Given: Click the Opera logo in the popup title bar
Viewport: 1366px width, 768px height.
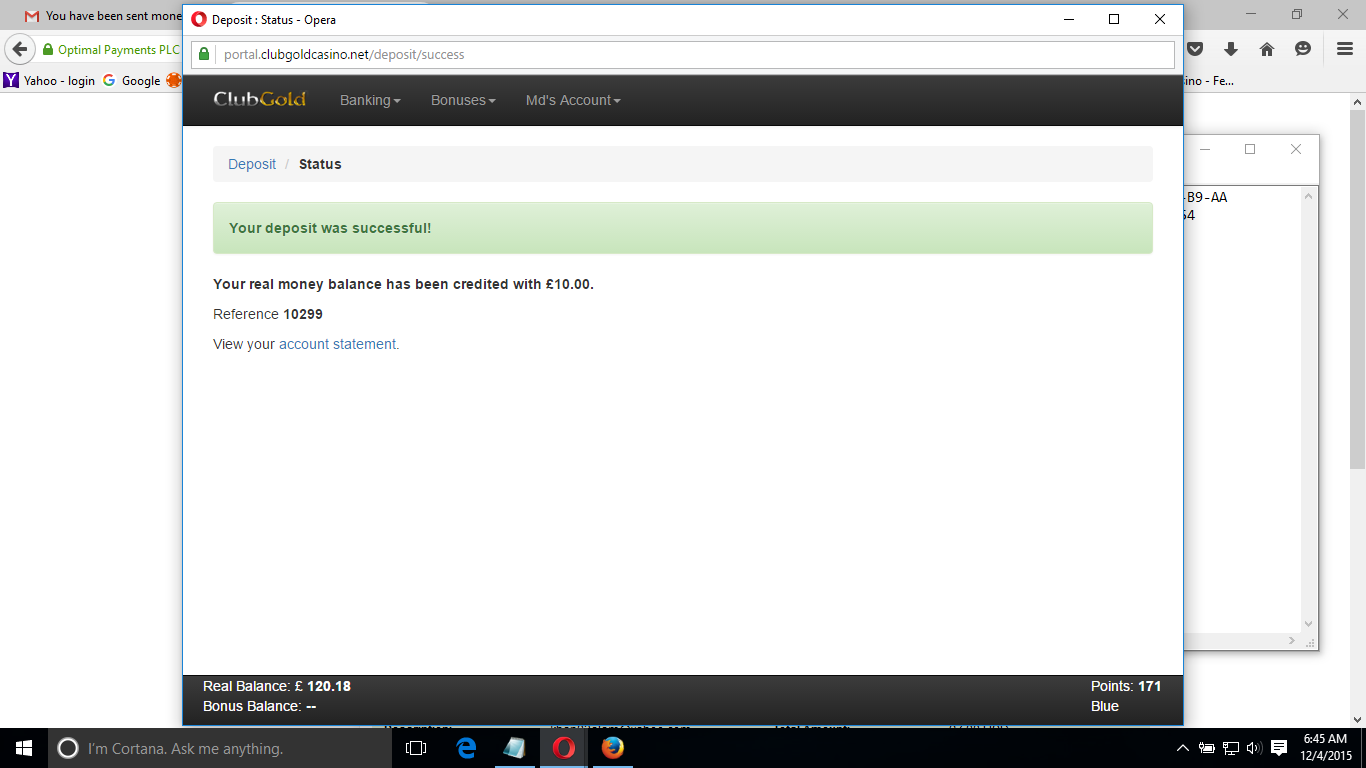Looking at the screenshot, I should click(199, 19).
